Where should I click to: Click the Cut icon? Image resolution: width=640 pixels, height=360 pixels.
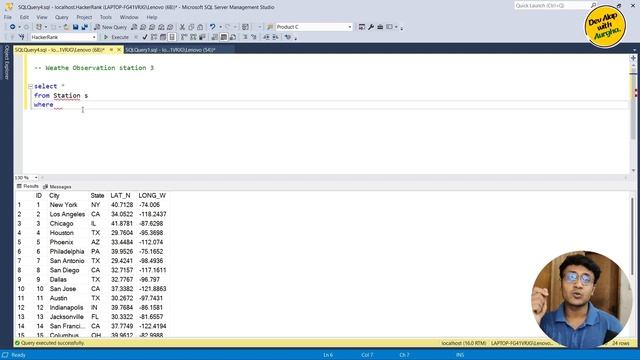182,27
